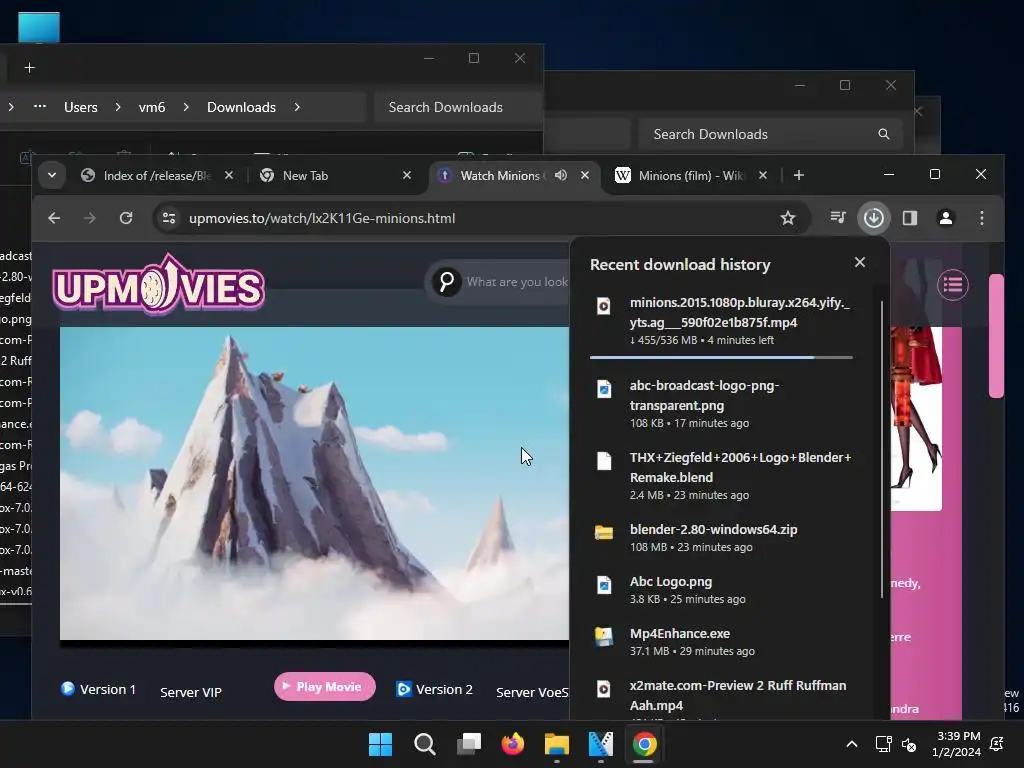This screenshot has height=768, width=1024.
Task: Click the THX blend file icon
Action: tap(604, 460)
